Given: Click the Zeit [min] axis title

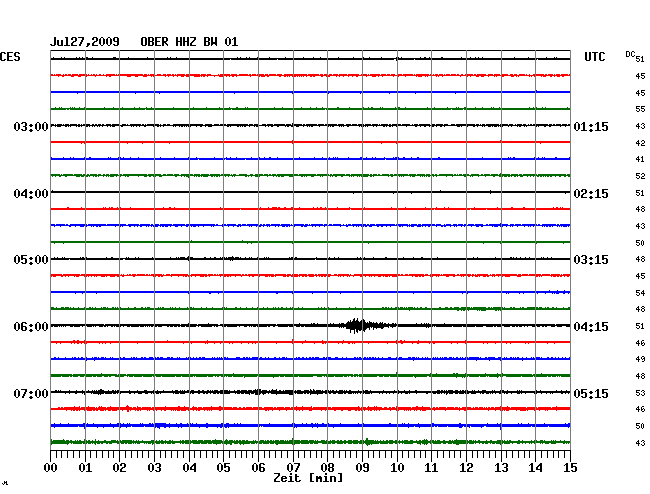Looking at the screenshot, I should pos(308,478).
